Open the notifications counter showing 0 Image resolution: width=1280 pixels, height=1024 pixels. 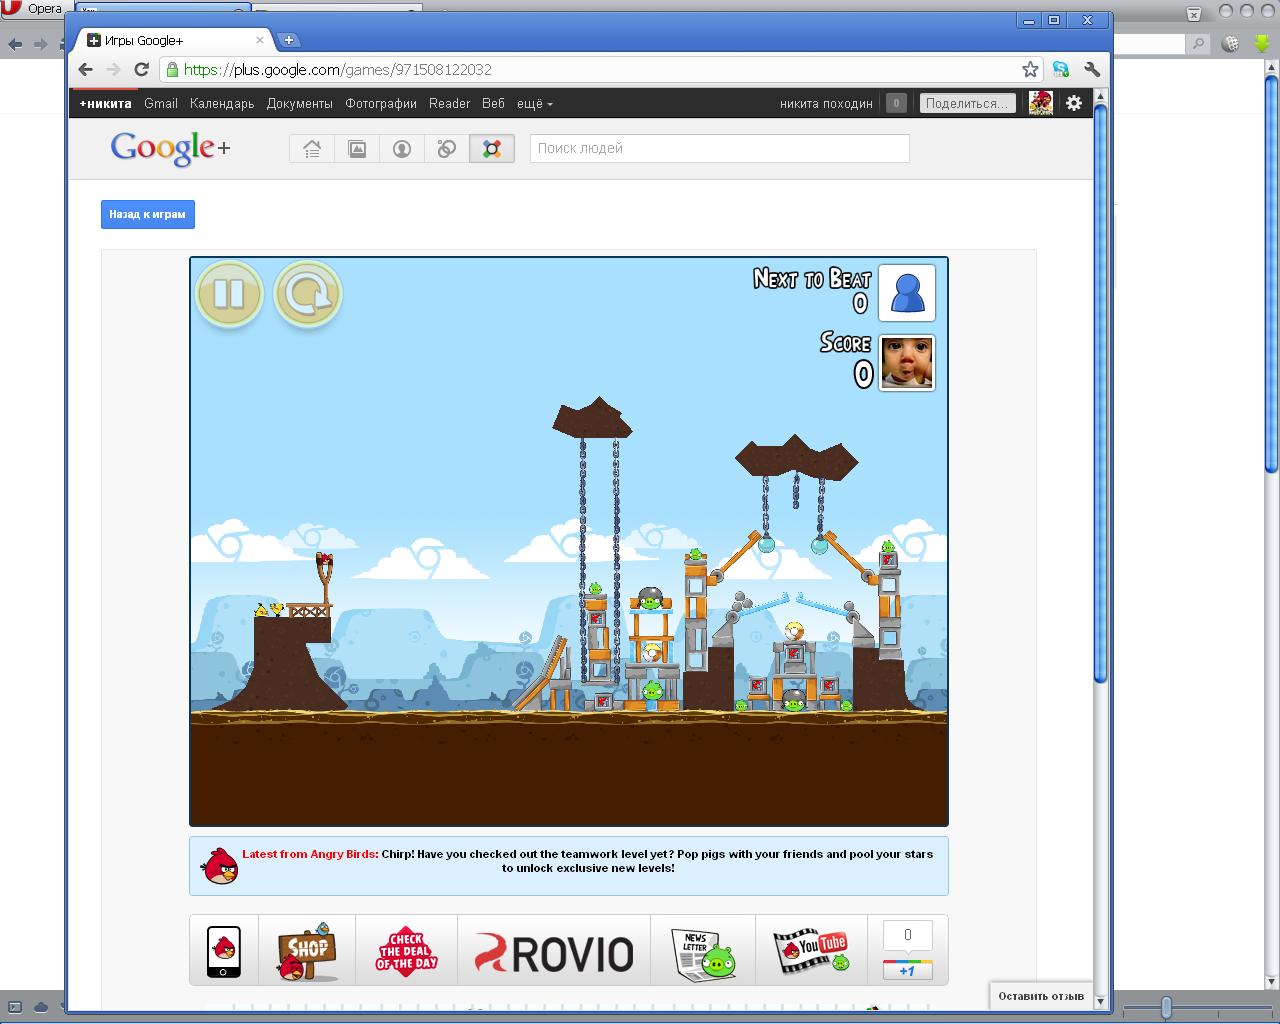tap(896, 103)
